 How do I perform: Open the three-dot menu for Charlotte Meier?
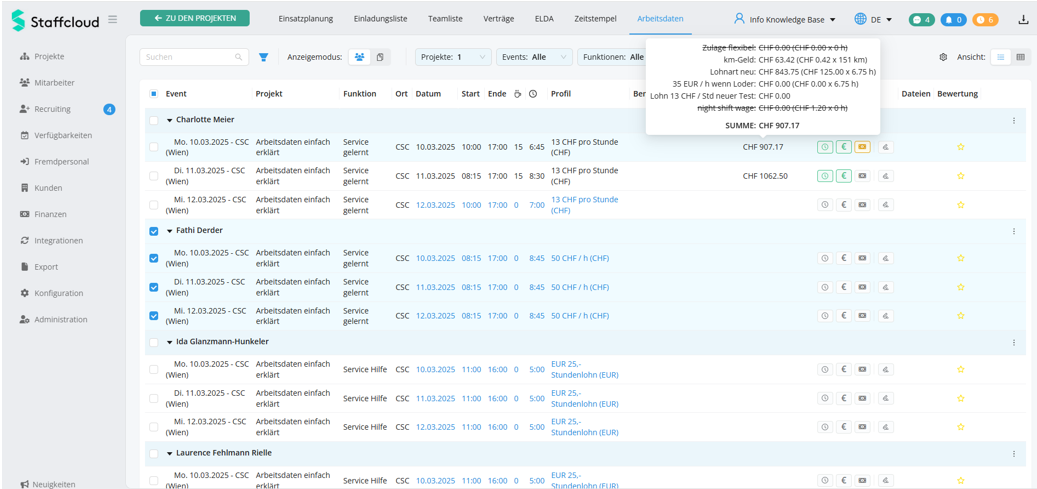(1013, 120)
